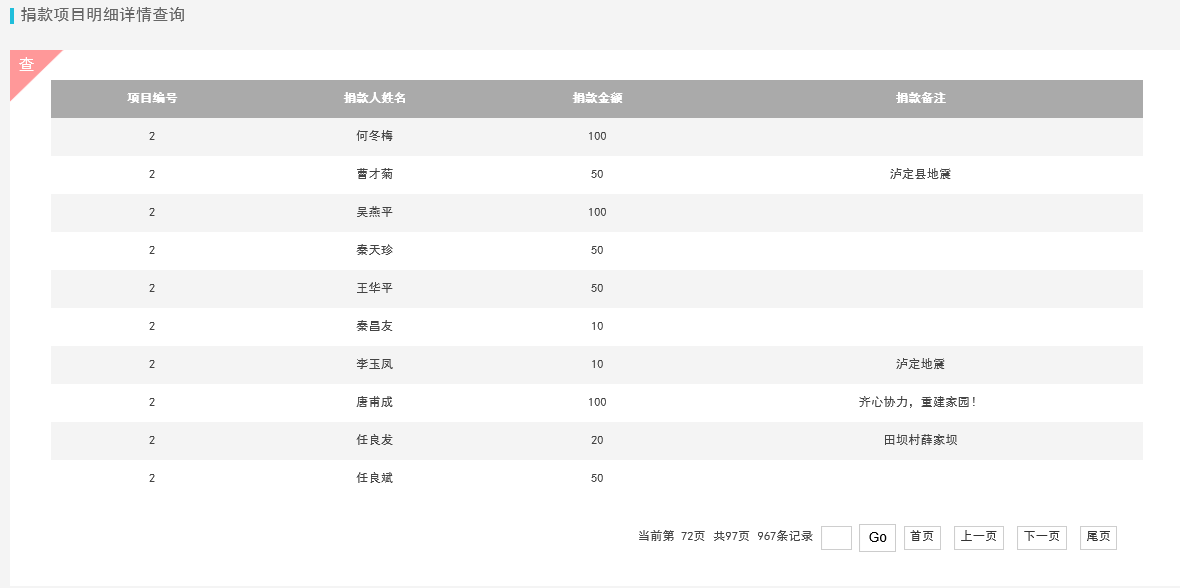Image resolution: width=1180 pixels, height=588 pixels.
Task: Go to next page (下一页)
Action: (1042, 538)
